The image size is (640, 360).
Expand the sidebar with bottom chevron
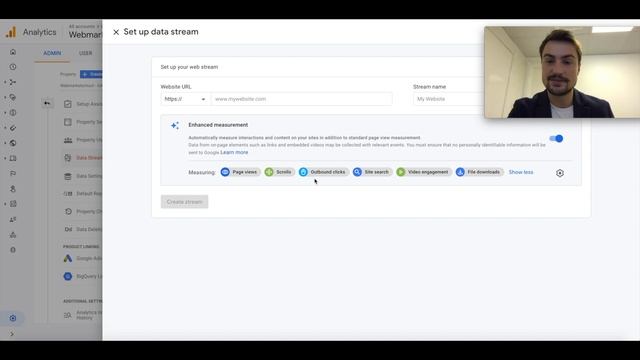tap(12, 334)
